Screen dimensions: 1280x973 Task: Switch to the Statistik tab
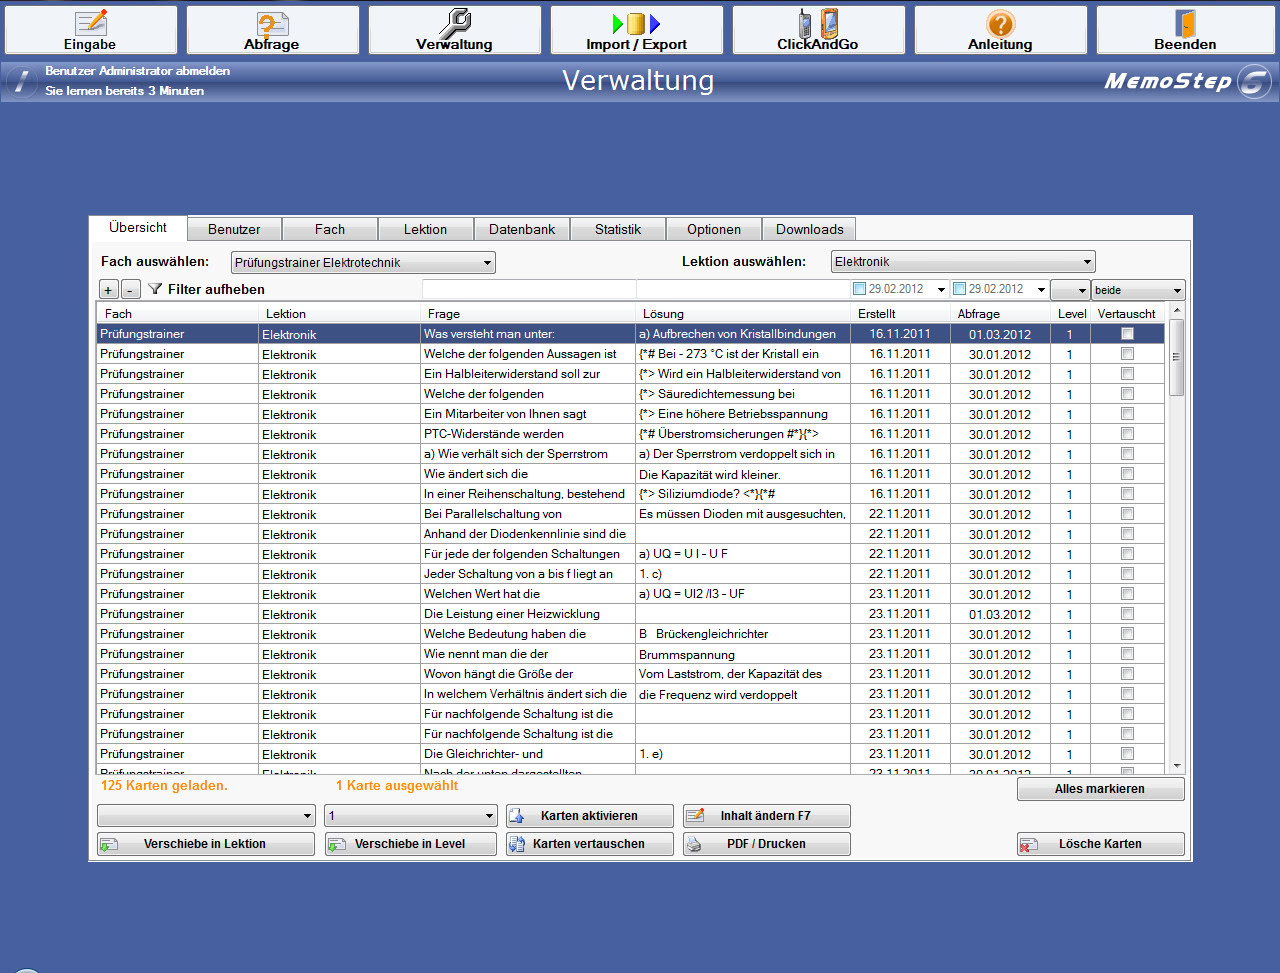pyautogui.click(x=617, y=229)
